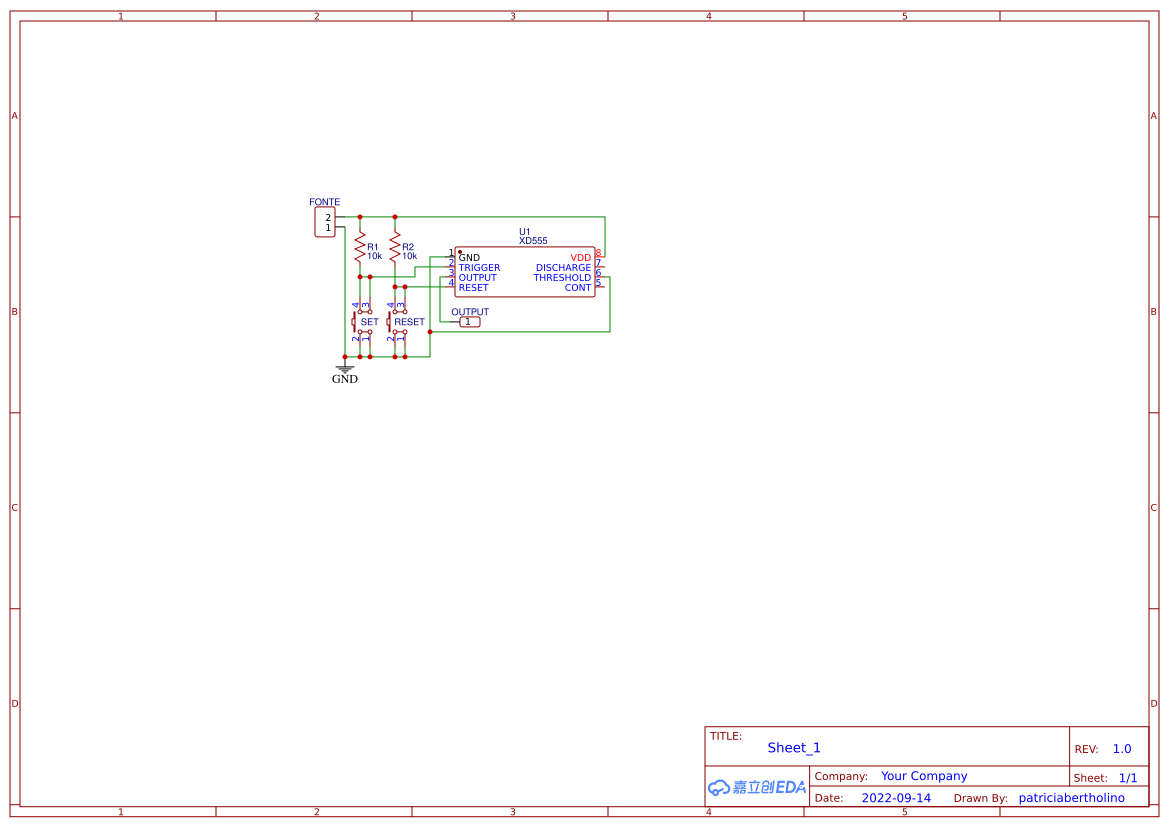
Task: Click the SET pushbutton switch symbol
Action: 362,322
